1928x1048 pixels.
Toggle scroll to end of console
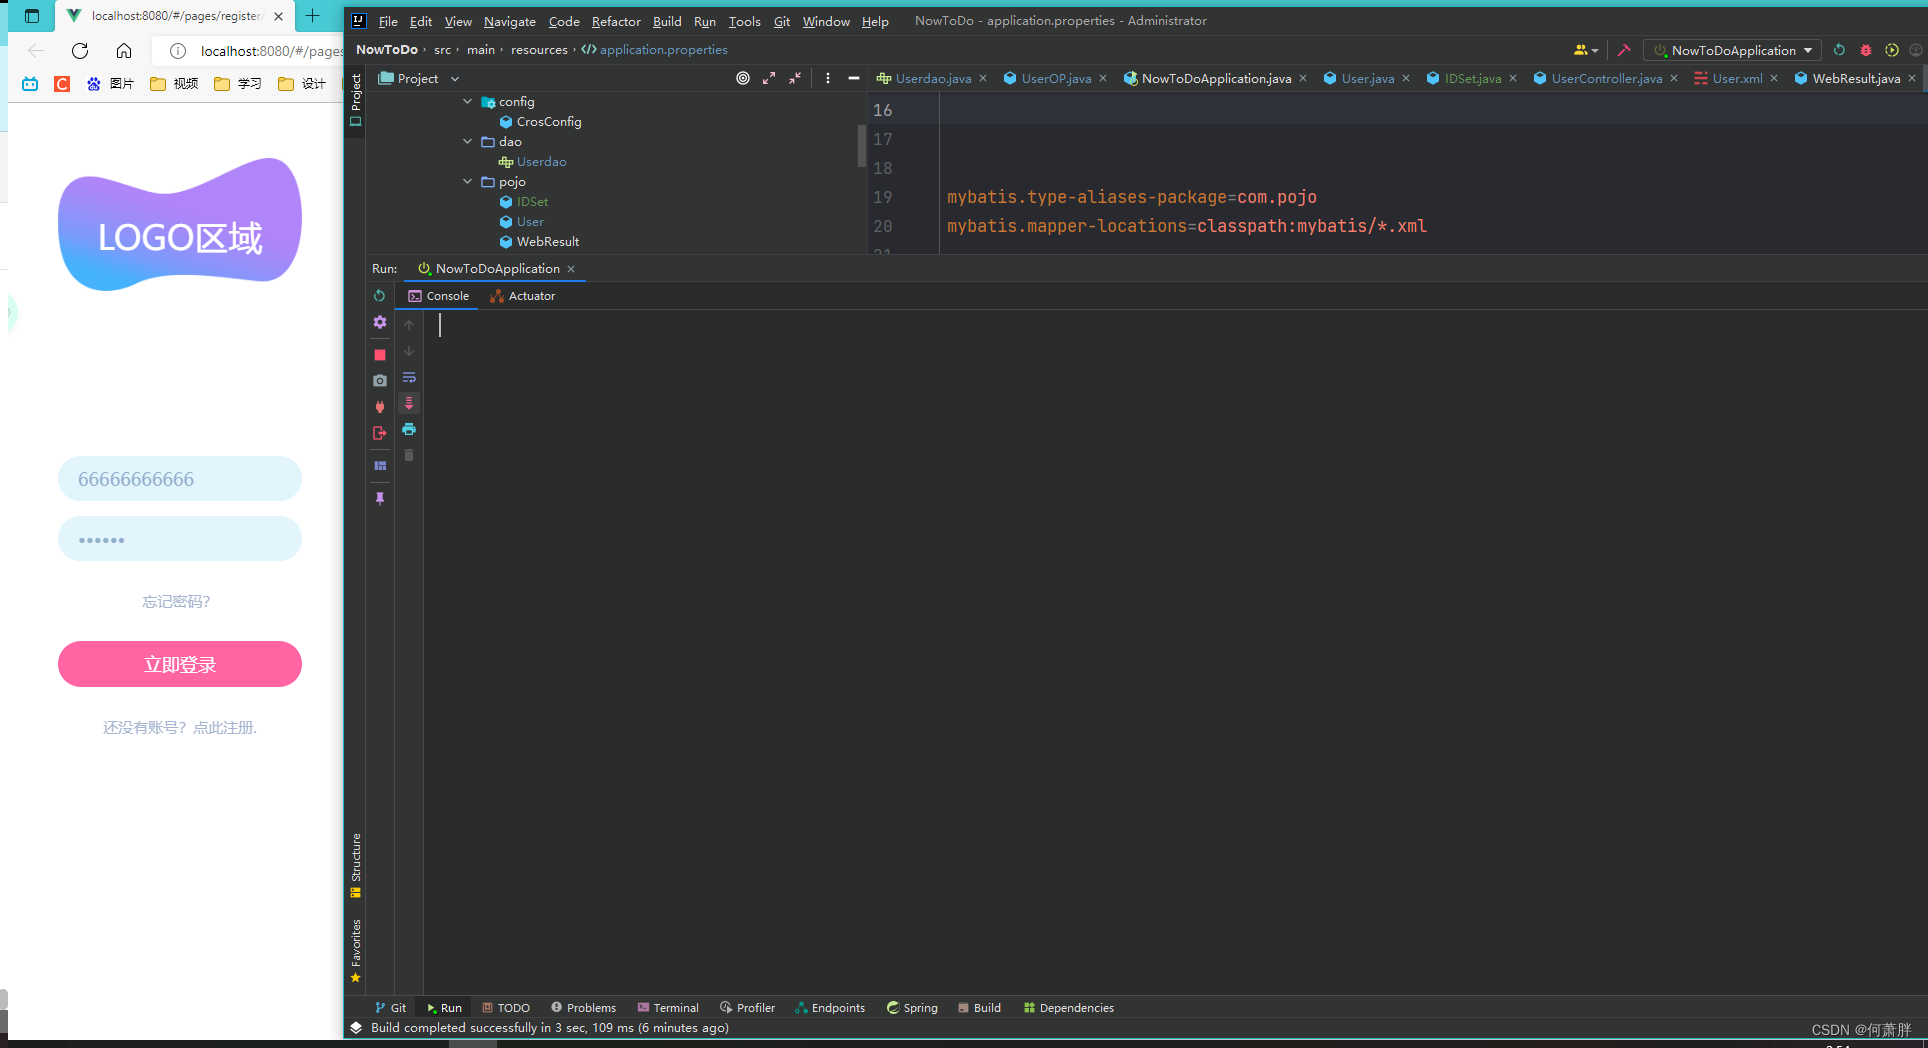[x=409, y=403]
